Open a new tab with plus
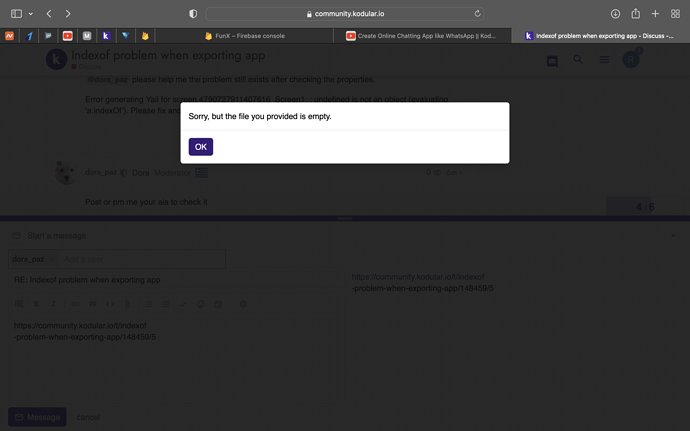Image resolution: width=690 pixels, height=431 pixels. [655, 14]
